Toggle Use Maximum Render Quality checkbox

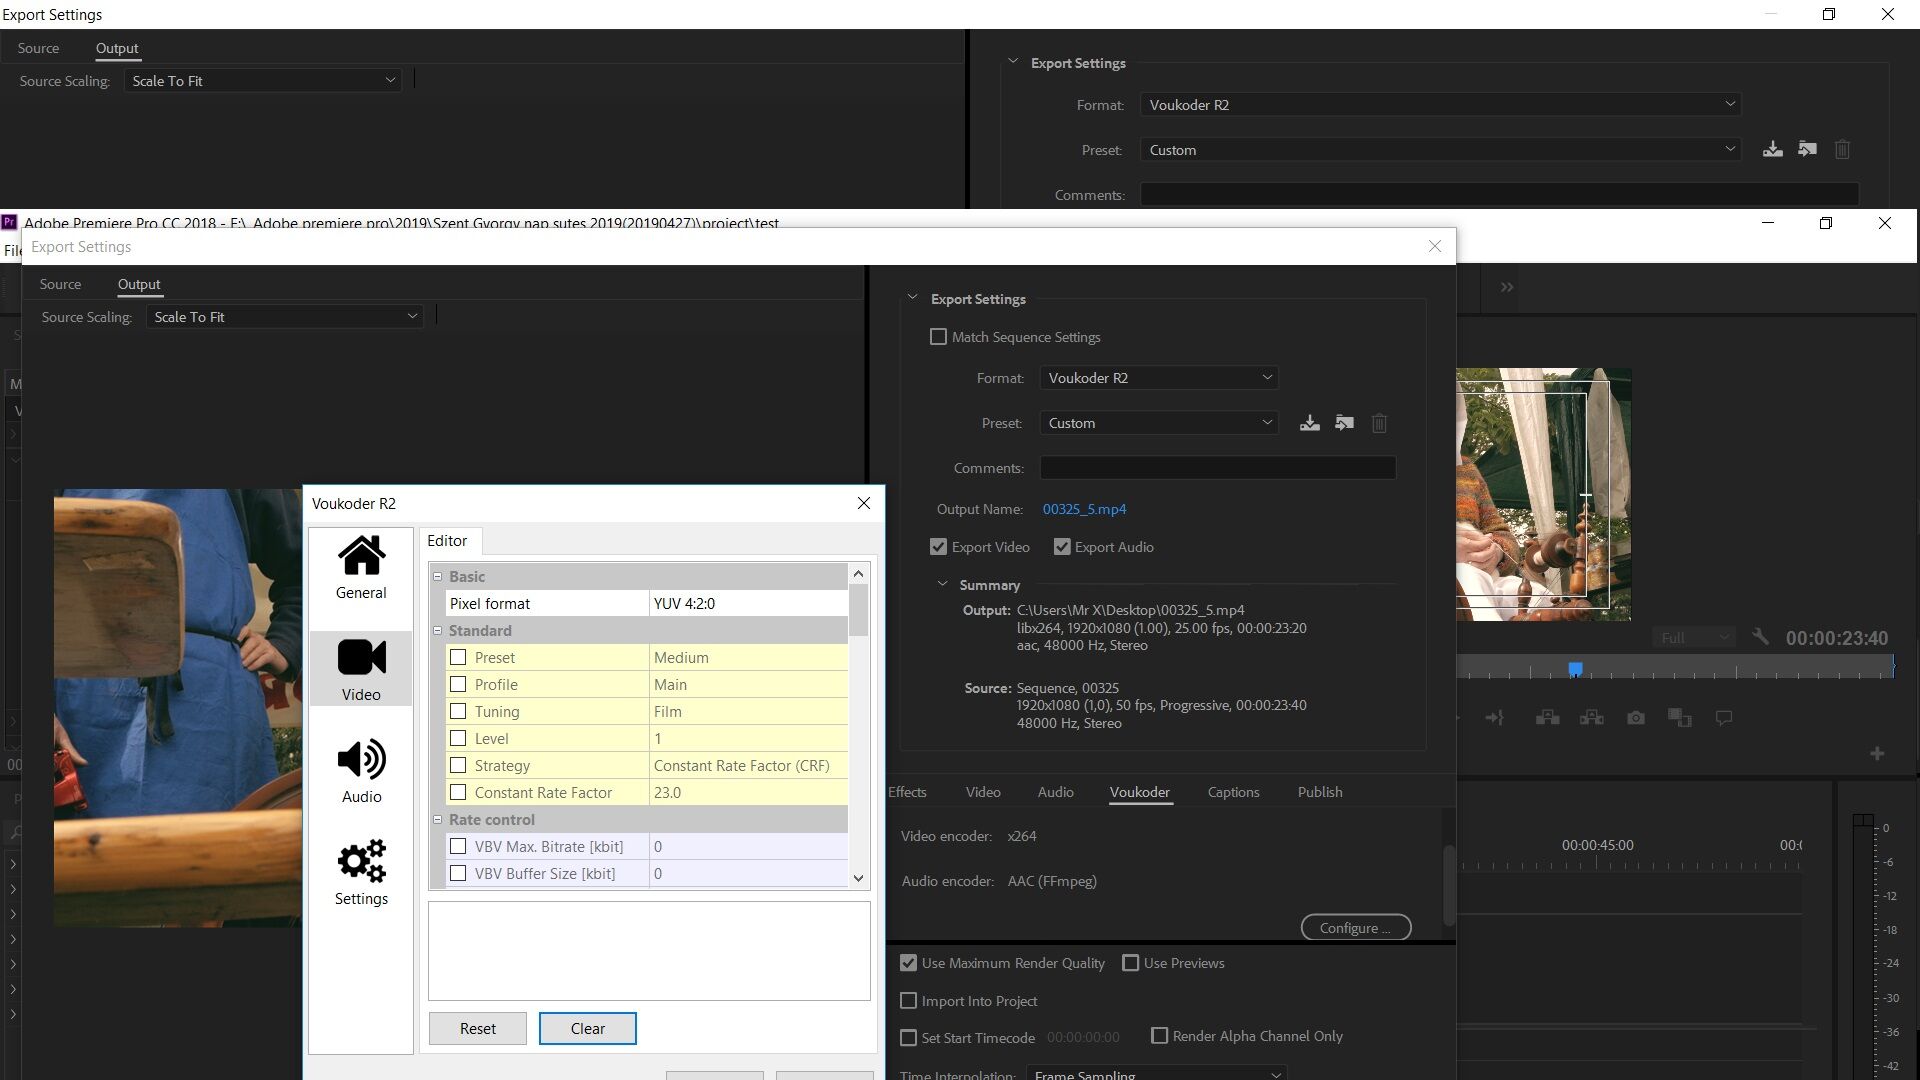[x=908, y=963]
